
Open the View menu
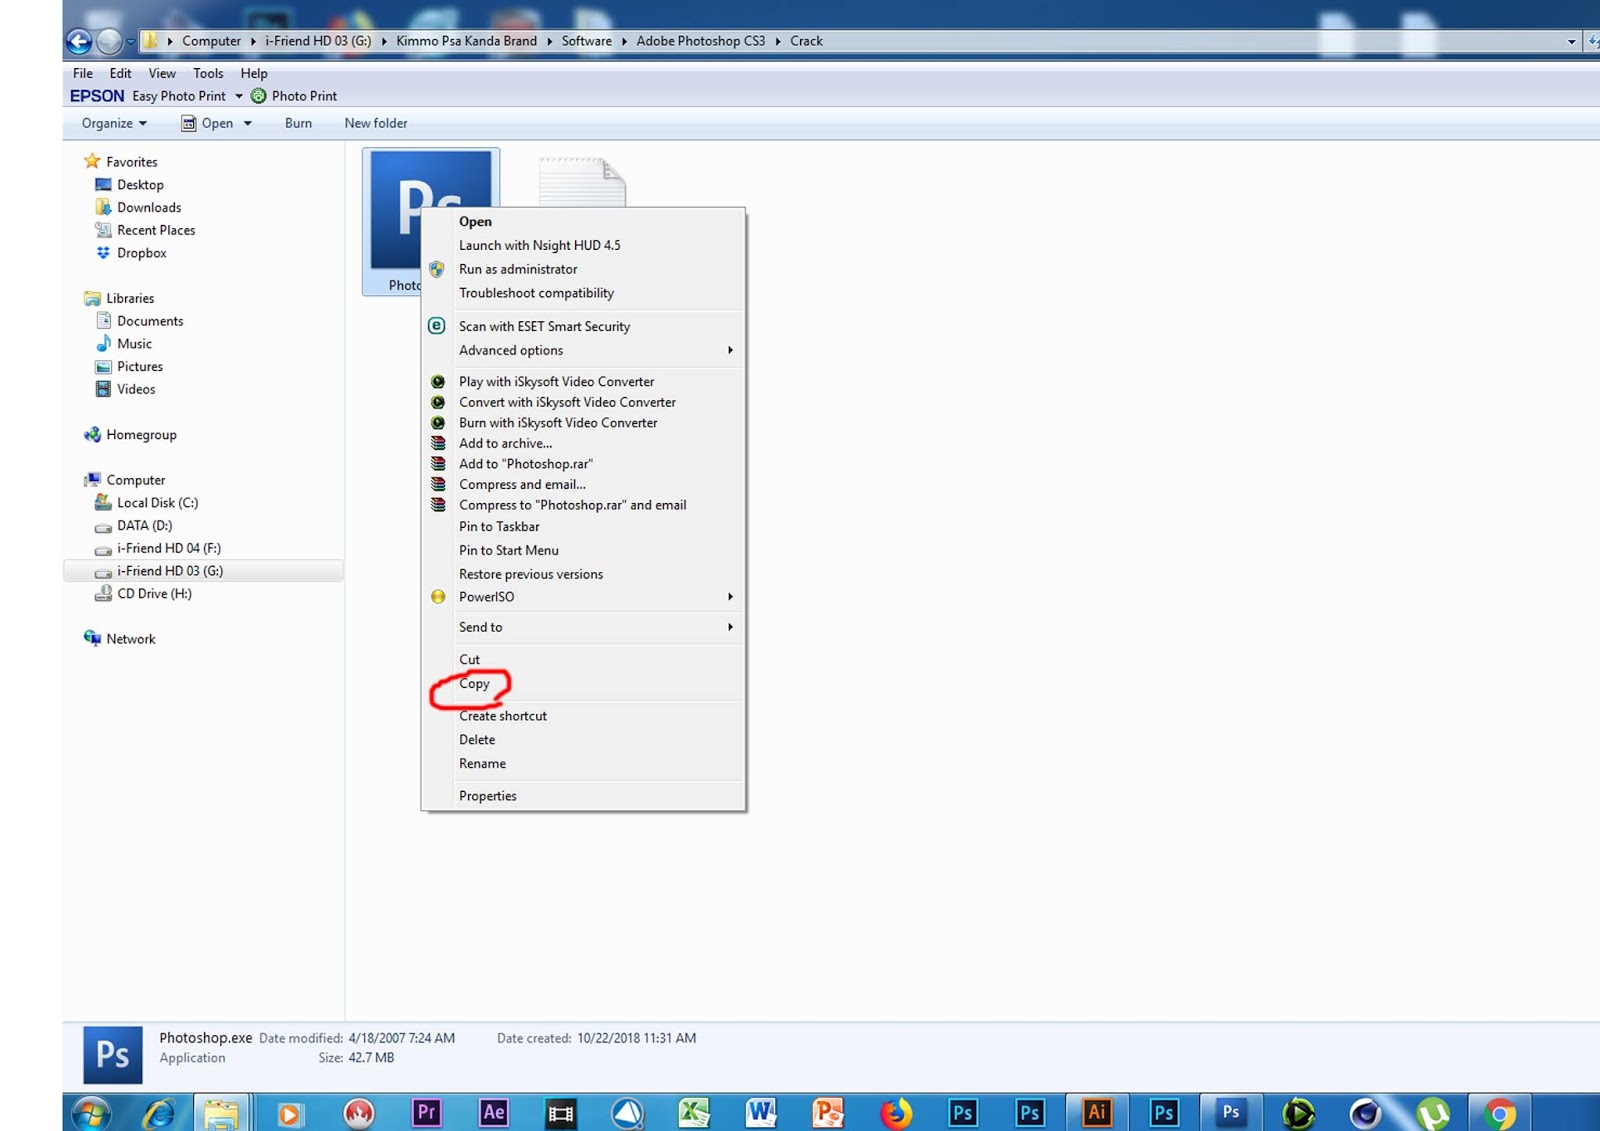click(x=162, y=73)
